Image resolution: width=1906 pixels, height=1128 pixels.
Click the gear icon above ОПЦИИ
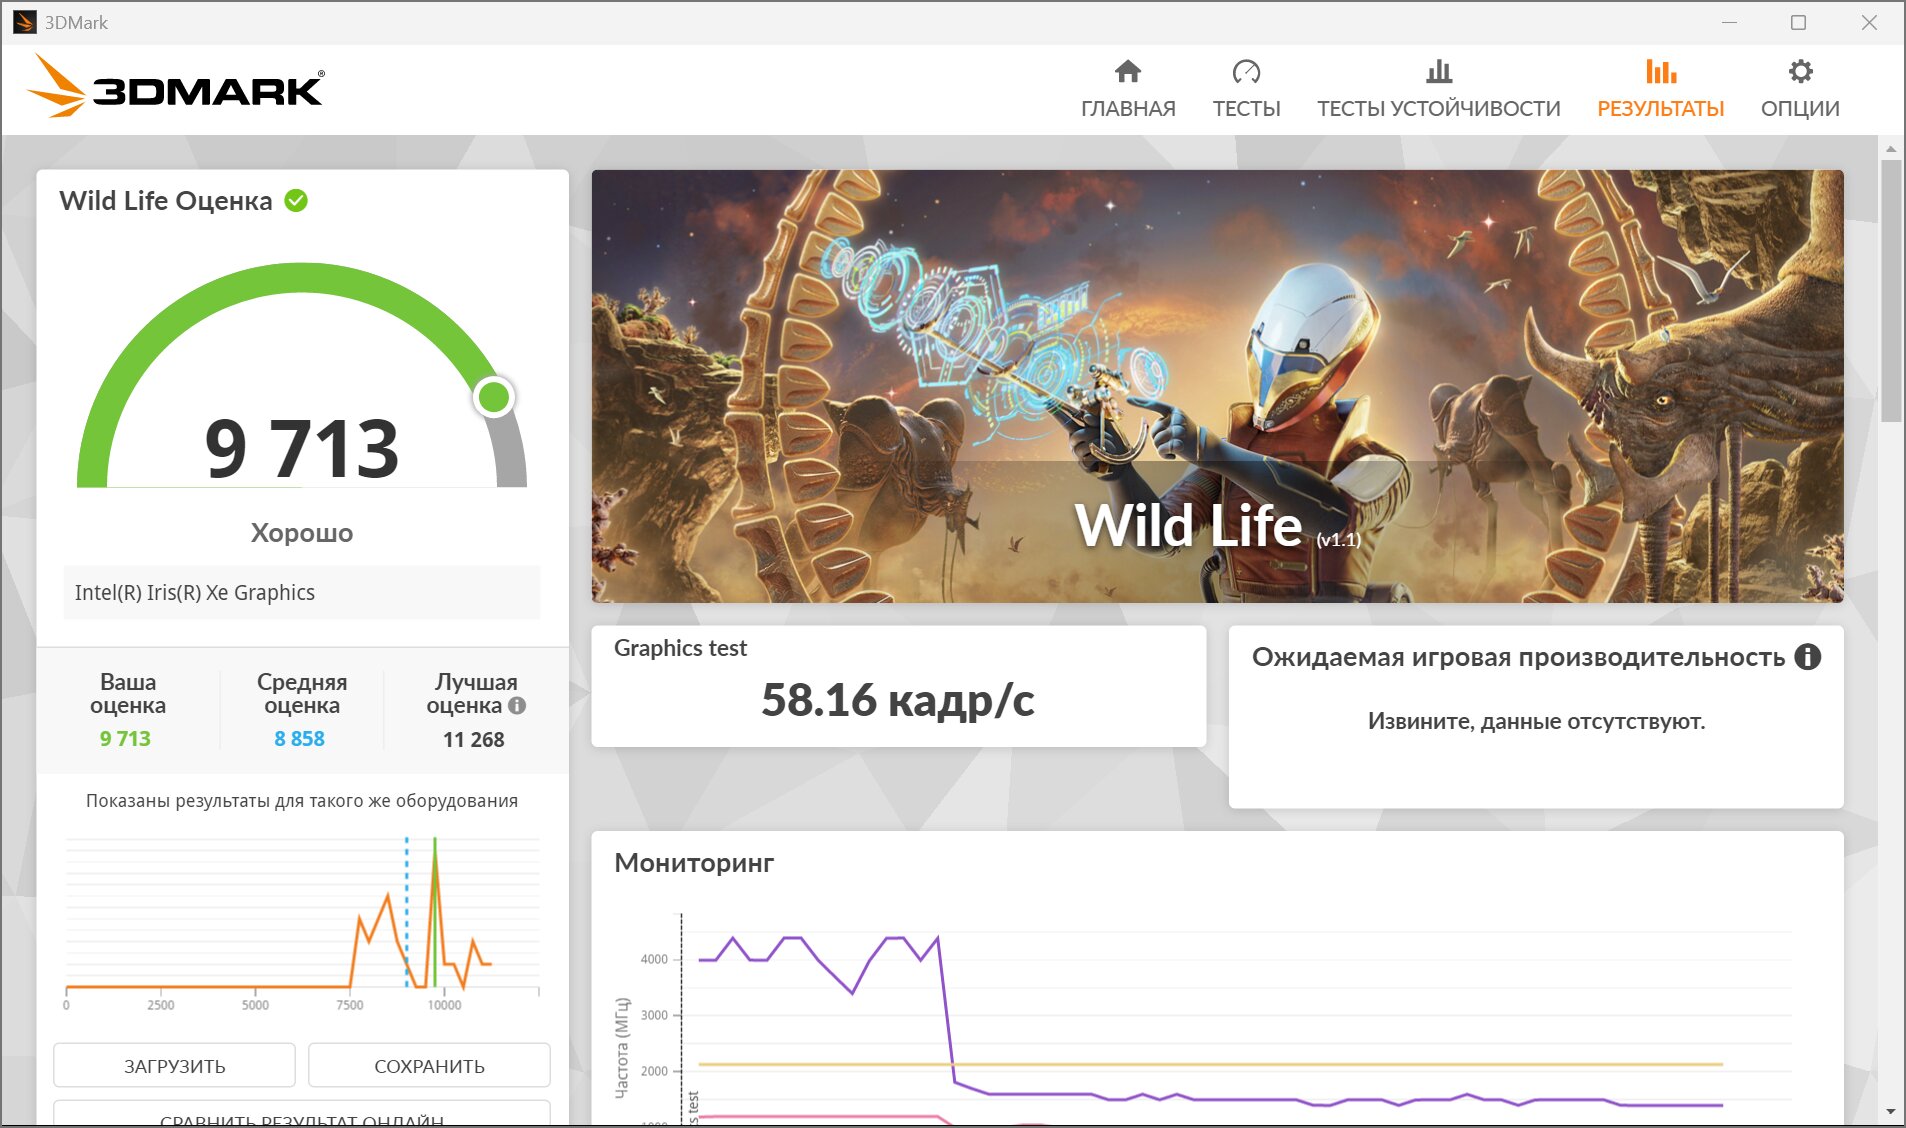point(1801,71)
